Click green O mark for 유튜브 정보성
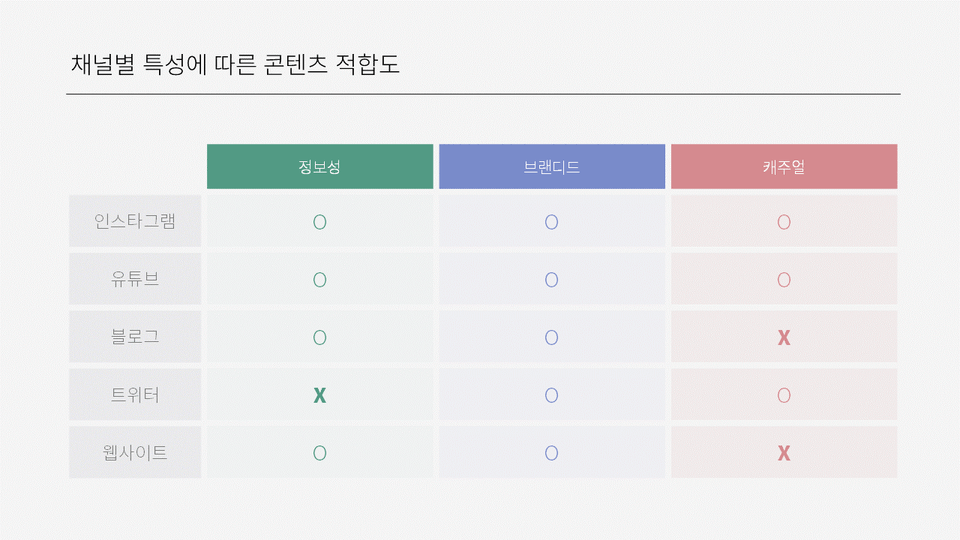The width and height of the screenshot is (960, 540). (320, 280)
